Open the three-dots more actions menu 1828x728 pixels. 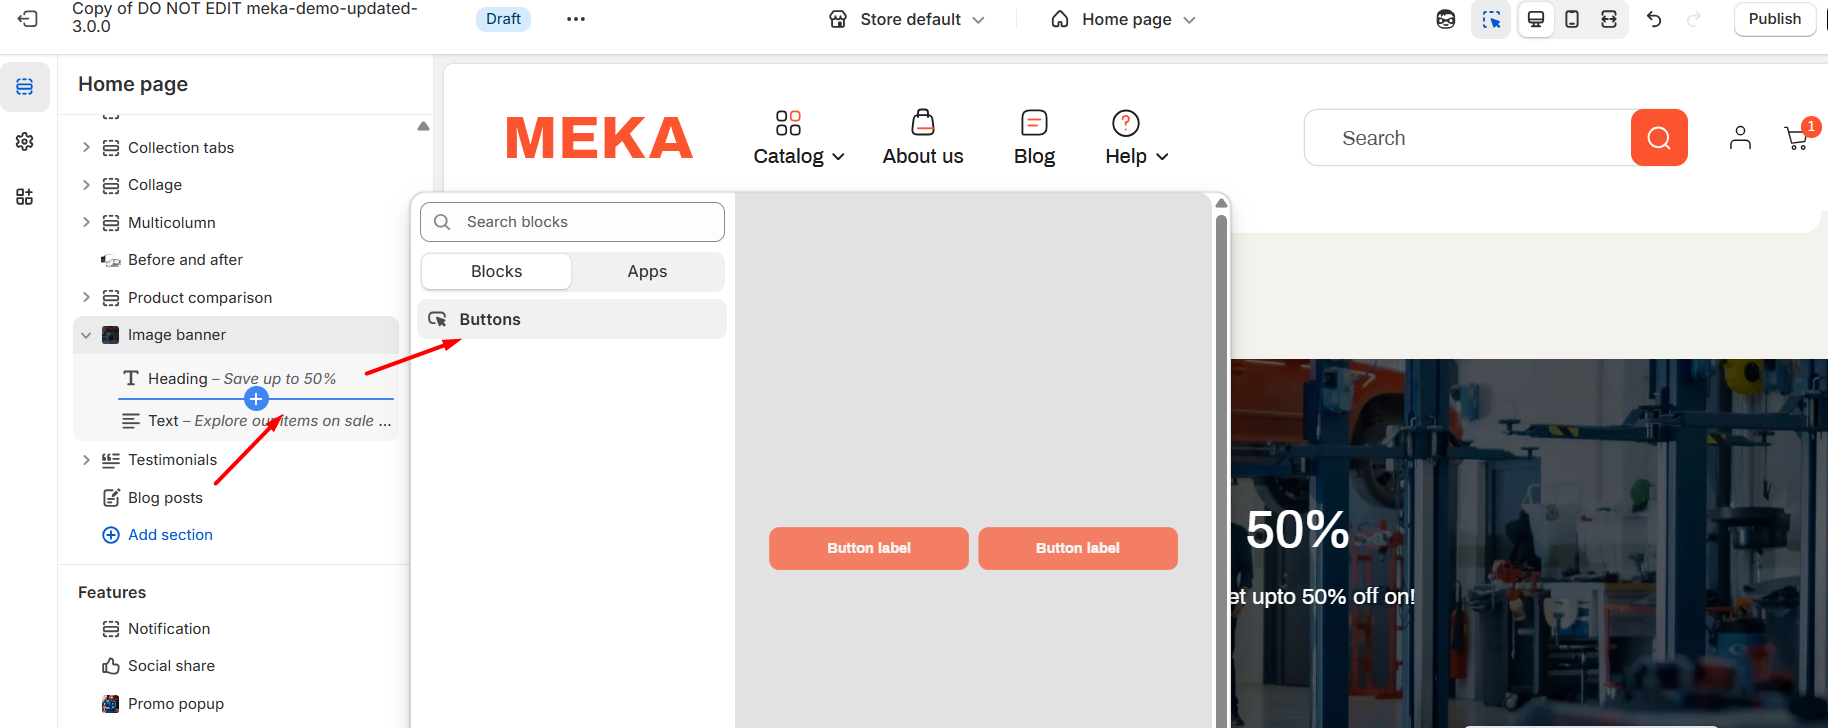tap(576, 19)
